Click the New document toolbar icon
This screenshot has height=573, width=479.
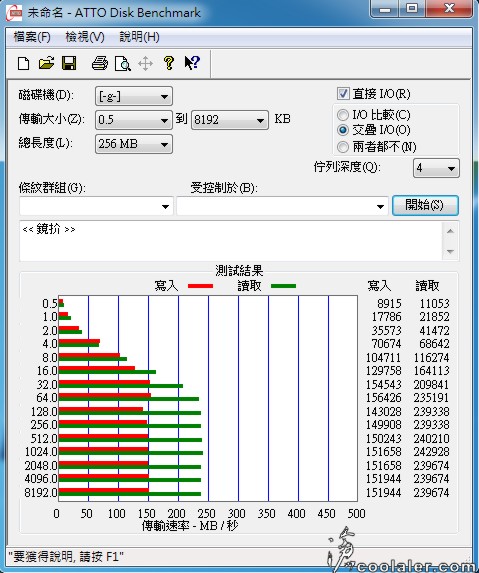[x=24, y=63]
